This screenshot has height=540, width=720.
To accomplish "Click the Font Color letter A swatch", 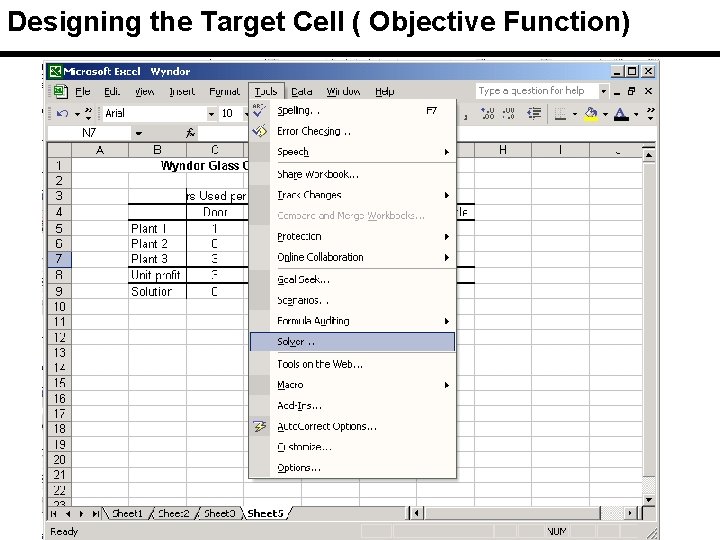I will [621, 114].
